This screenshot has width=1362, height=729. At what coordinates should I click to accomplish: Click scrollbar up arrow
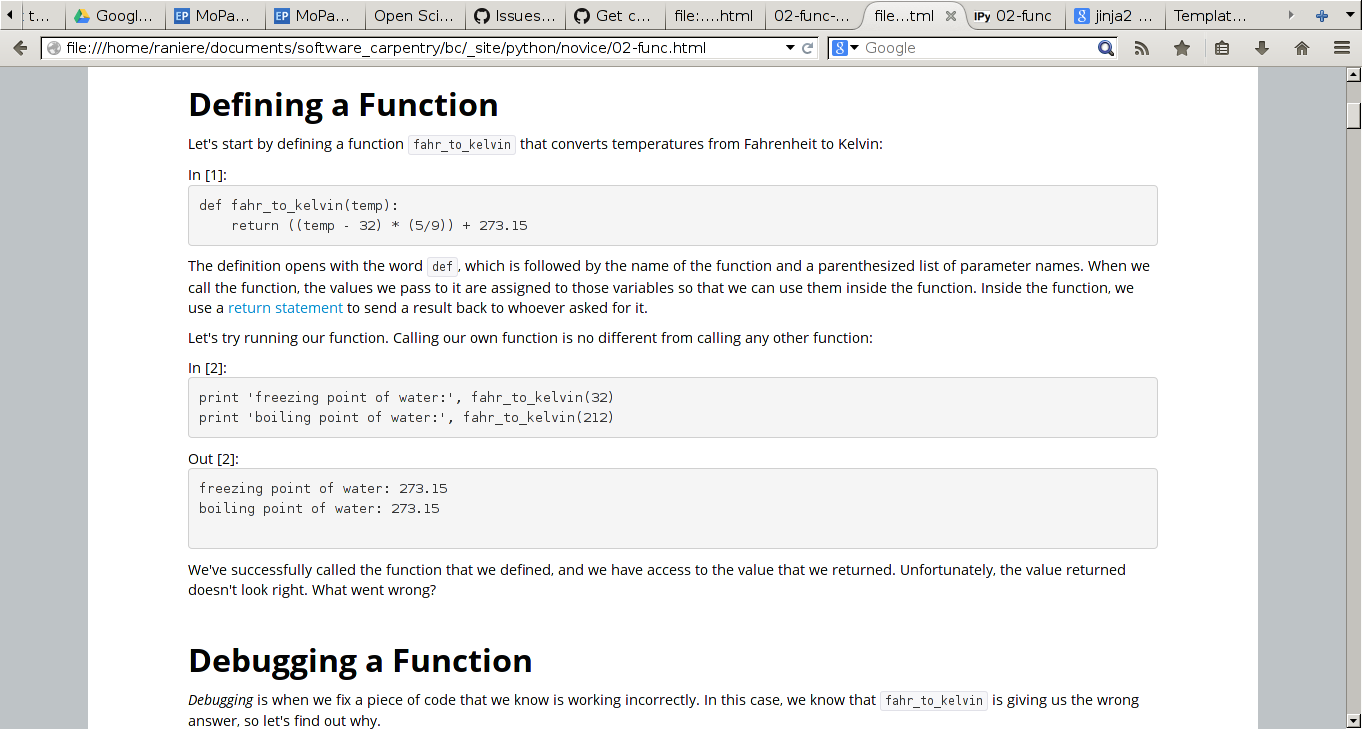[1354, 74]
